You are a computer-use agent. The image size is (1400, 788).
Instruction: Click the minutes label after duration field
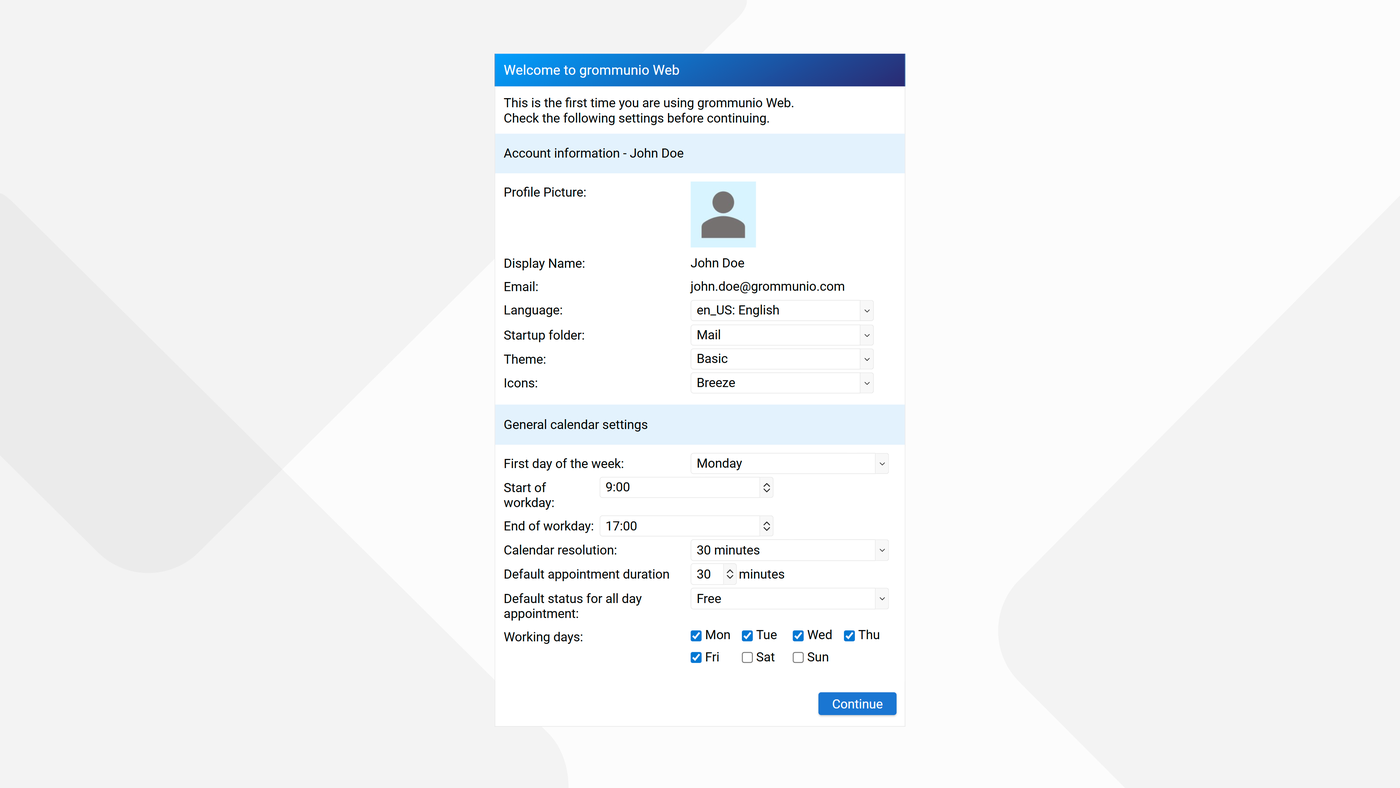tap(761, 575)
